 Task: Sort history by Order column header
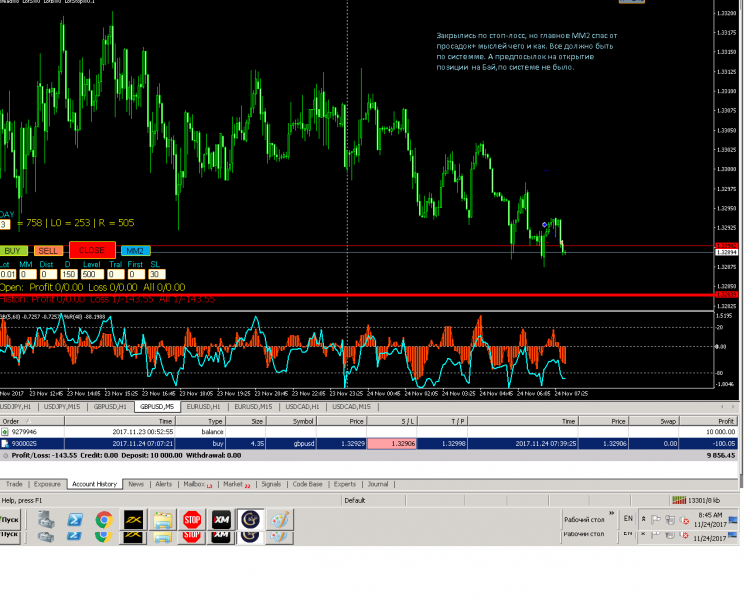click(32, 422)
